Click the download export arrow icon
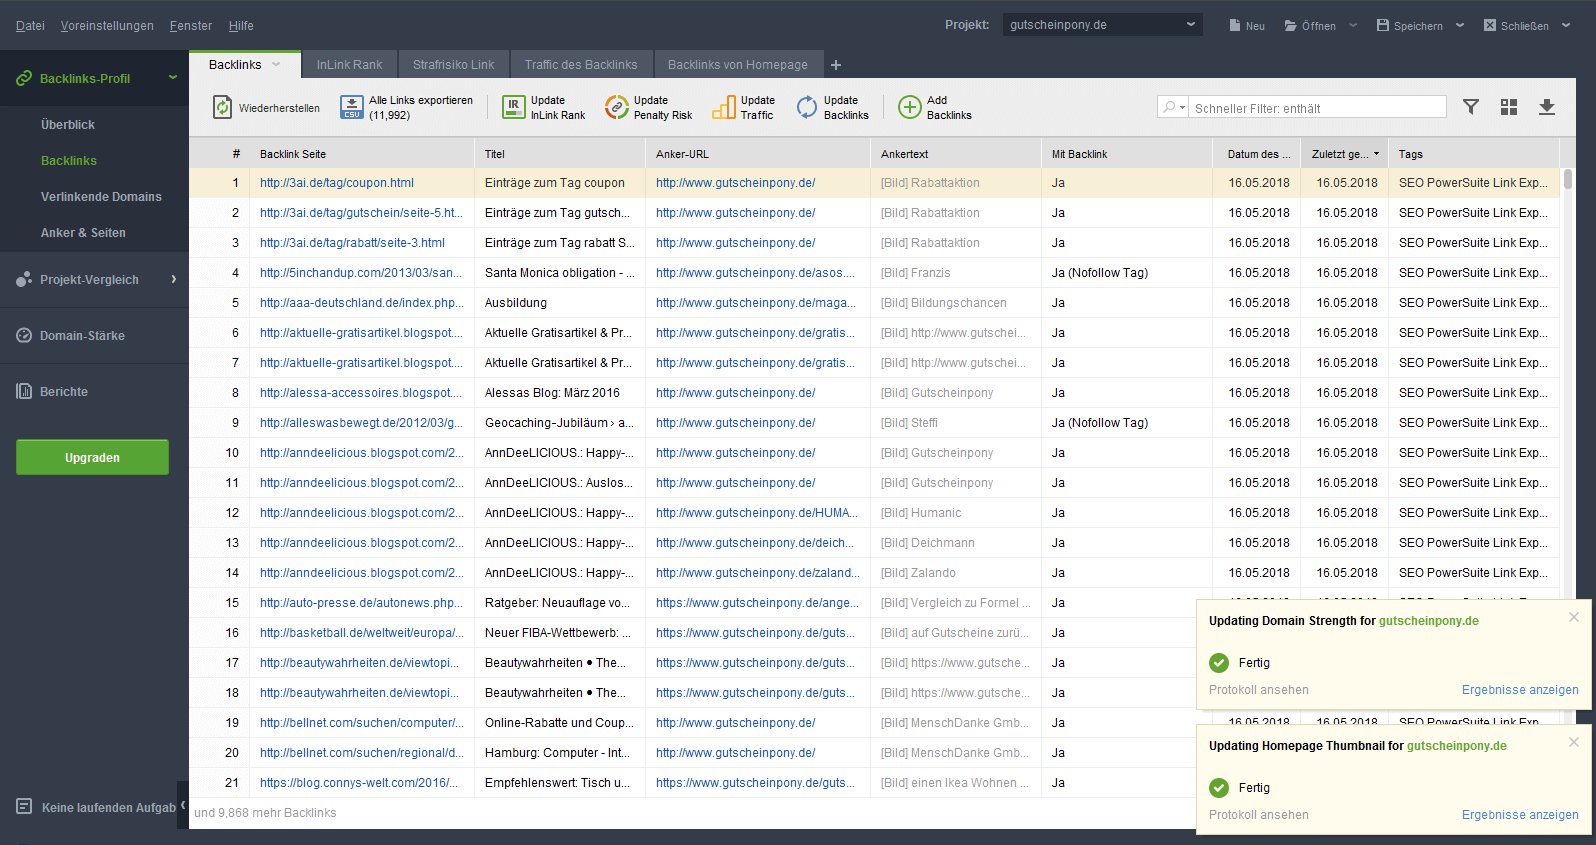The width and height of the screenshot is (1596, 845). 1547,107
